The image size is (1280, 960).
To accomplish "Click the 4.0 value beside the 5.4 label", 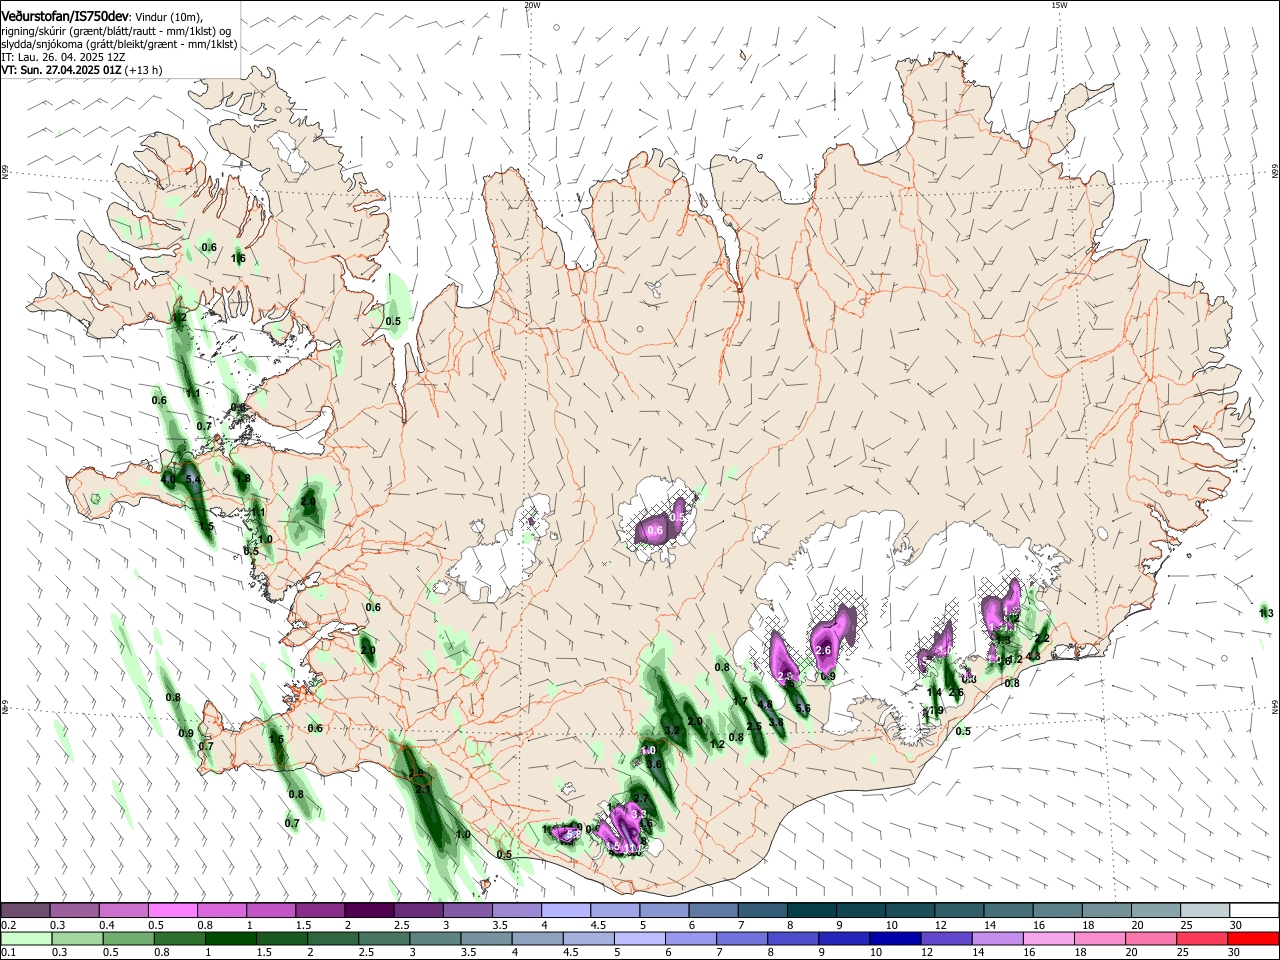I will coord(168,480).
